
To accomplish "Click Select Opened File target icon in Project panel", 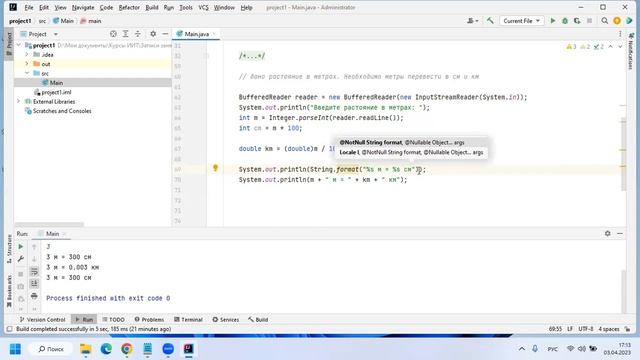I will click(x=113, y=34).
